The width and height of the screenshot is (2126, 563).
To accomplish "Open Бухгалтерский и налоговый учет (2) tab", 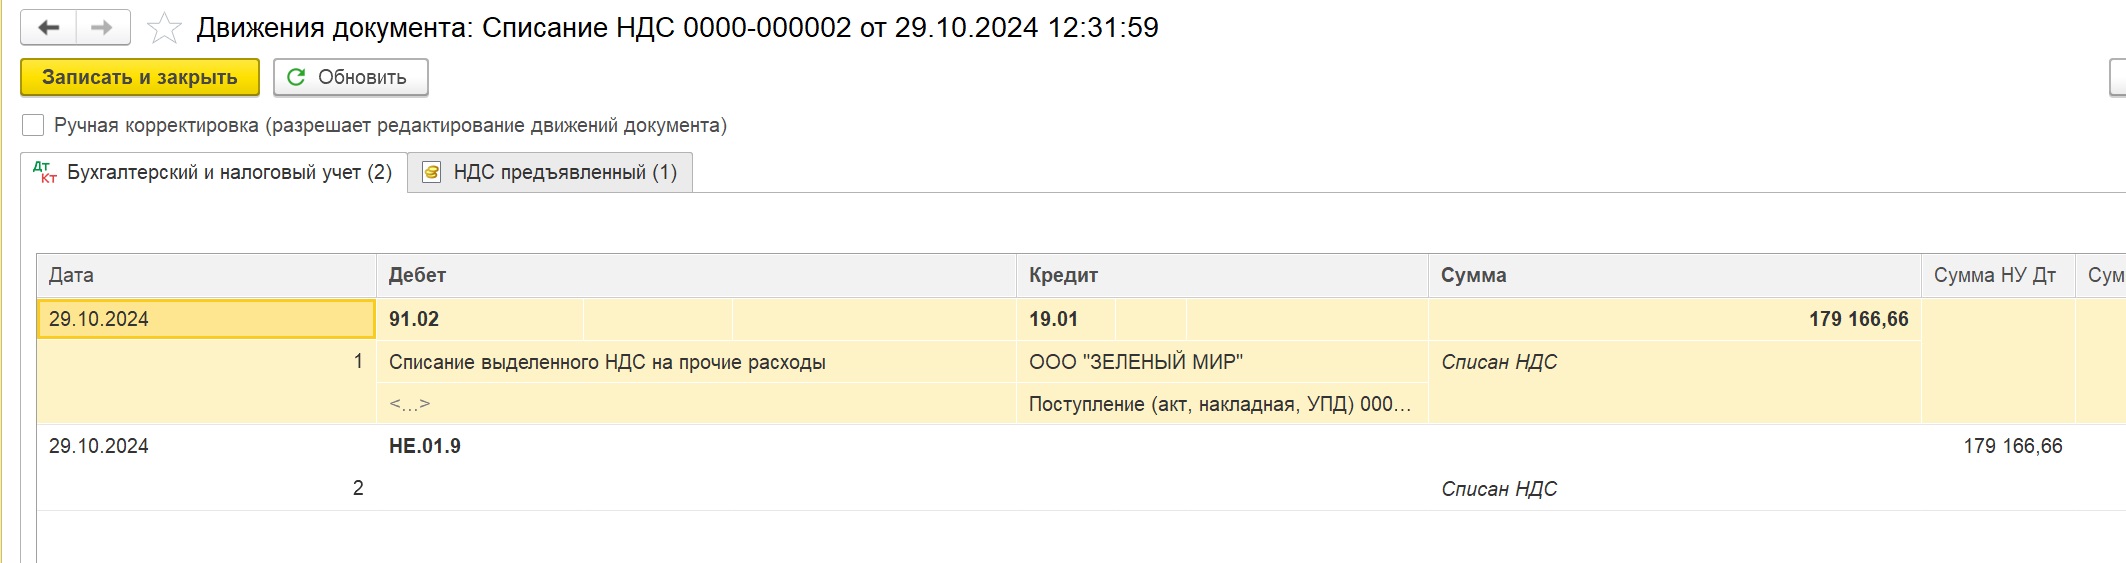I will (x=214, y=172).
